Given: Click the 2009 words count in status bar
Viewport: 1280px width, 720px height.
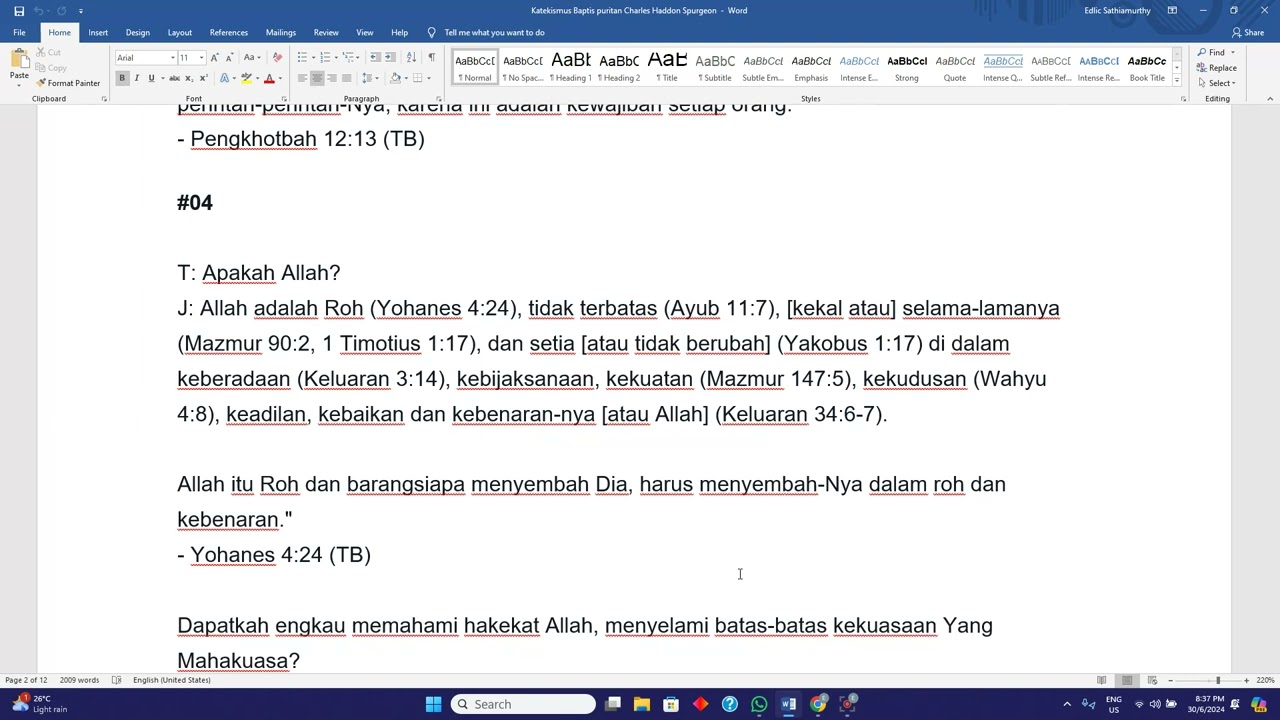Looking at the screenshot, I should coord(79,680).
